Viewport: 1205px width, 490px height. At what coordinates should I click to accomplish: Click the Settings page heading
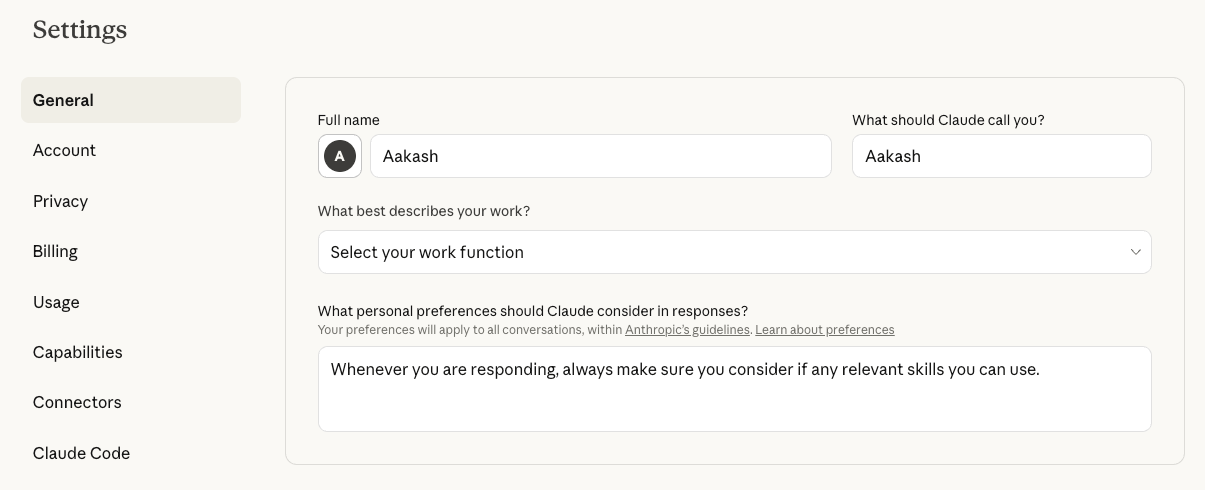(80, 30)
